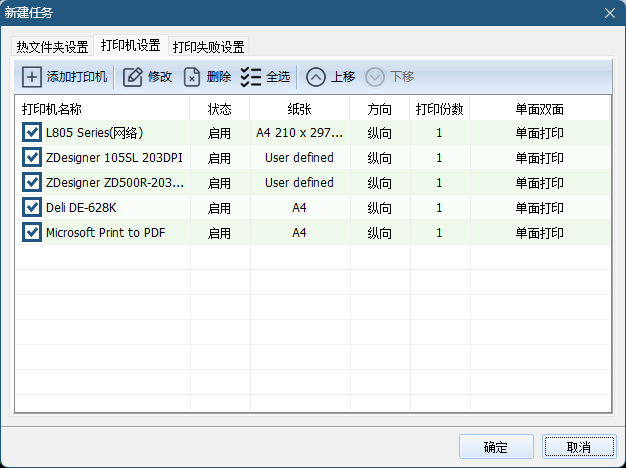Viewport: 626px width, 468px height.
Task: Click the 下移 down arrow icon
Action: tap(374, 77)
